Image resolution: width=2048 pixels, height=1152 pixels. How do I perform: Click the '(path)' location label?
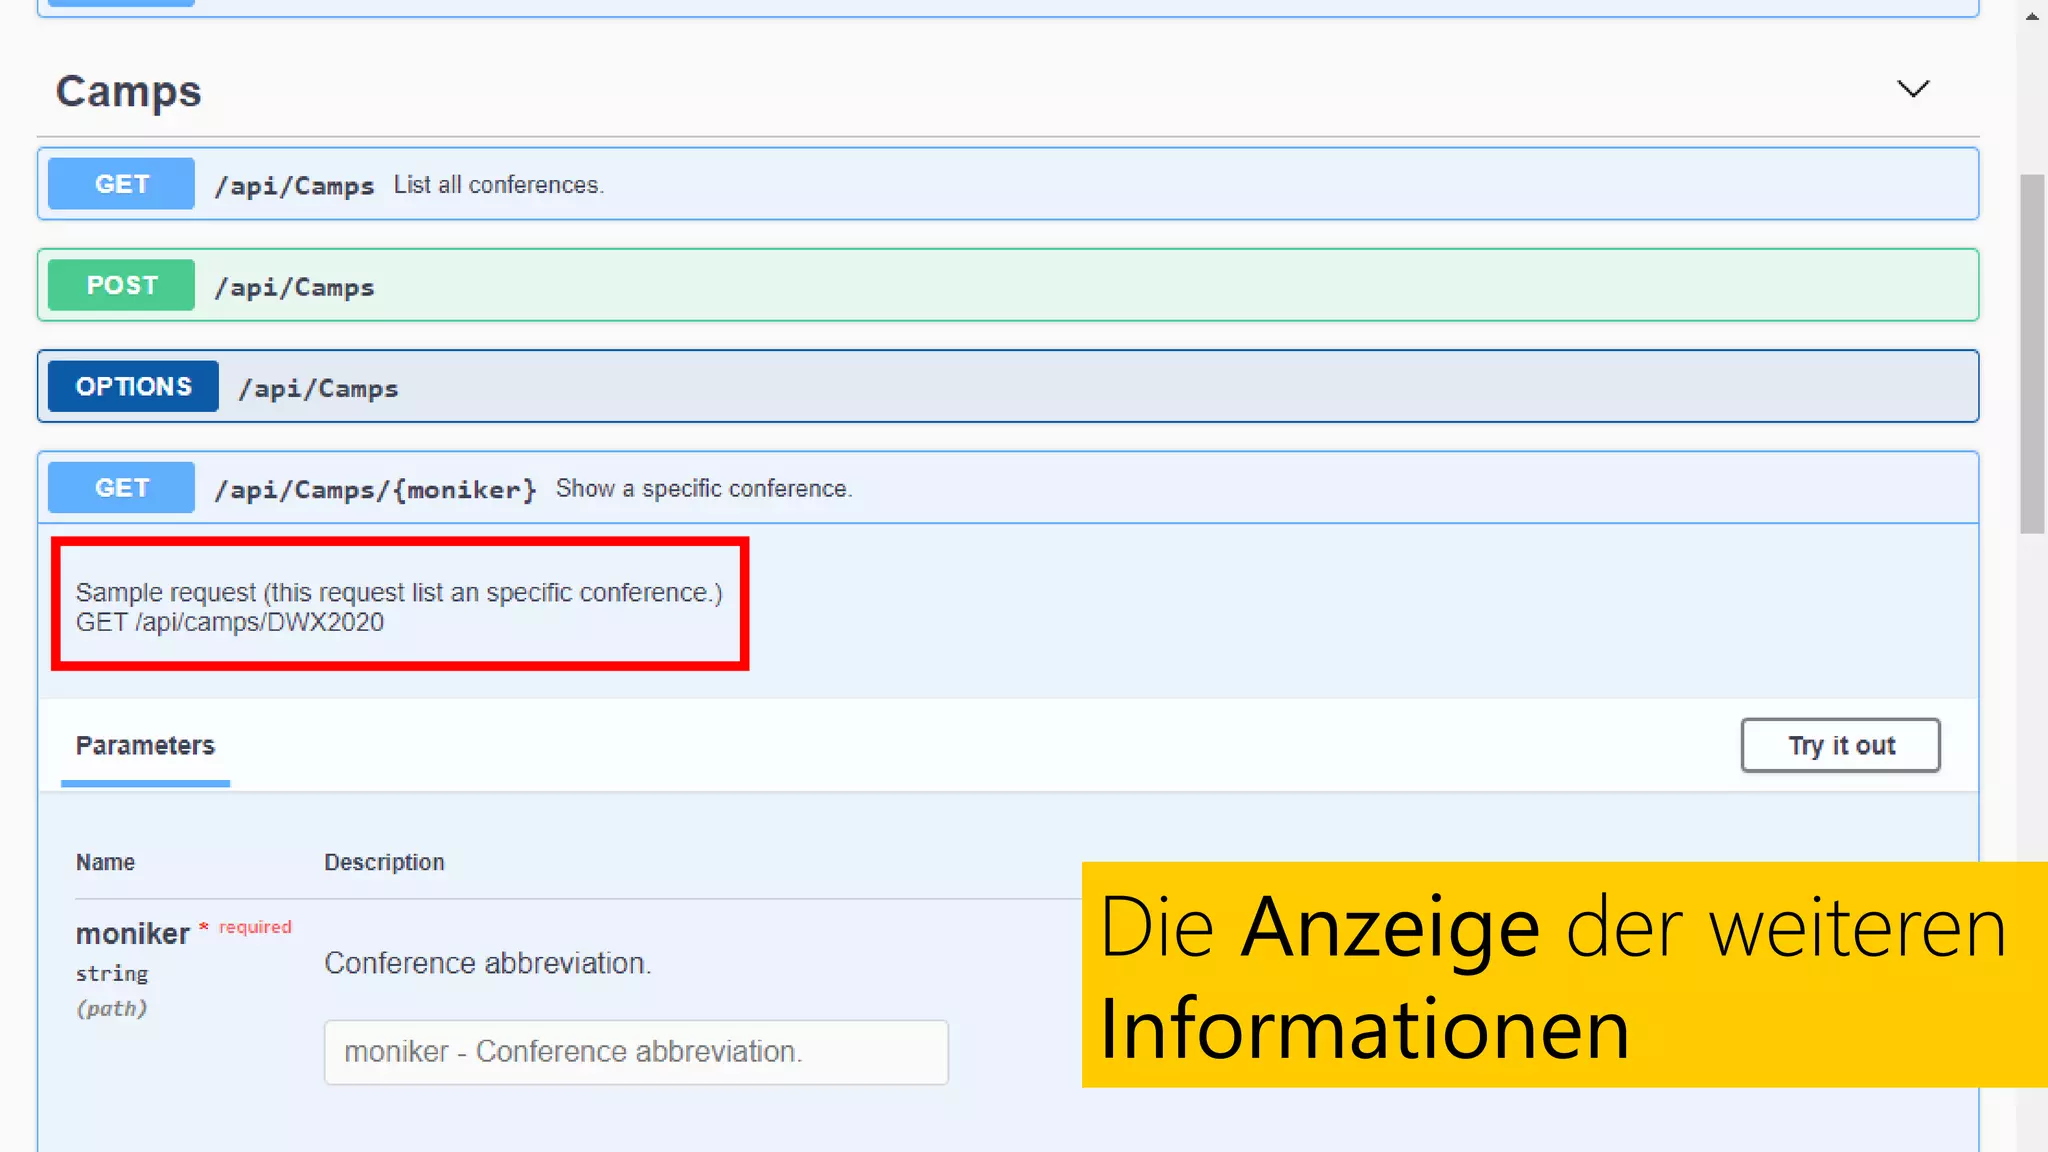(112, 1008)
